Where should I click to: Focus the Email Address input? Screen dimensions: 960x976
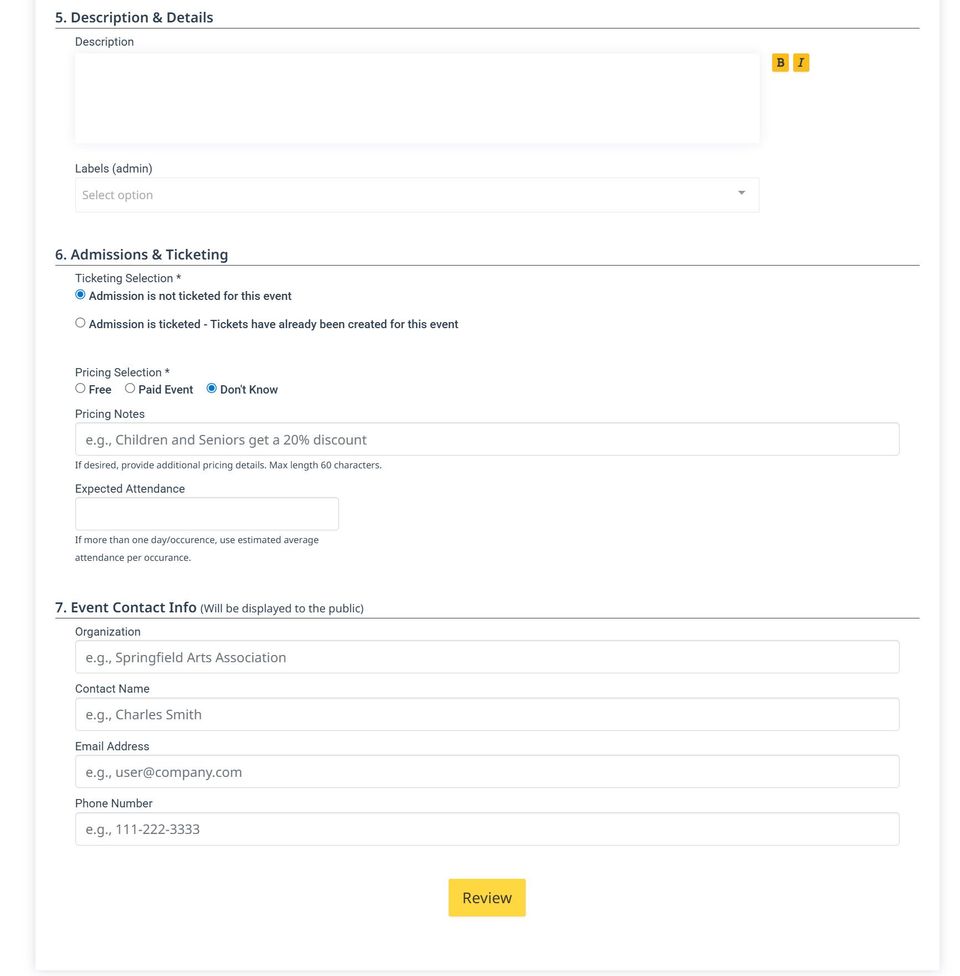(x=487, y=772)
